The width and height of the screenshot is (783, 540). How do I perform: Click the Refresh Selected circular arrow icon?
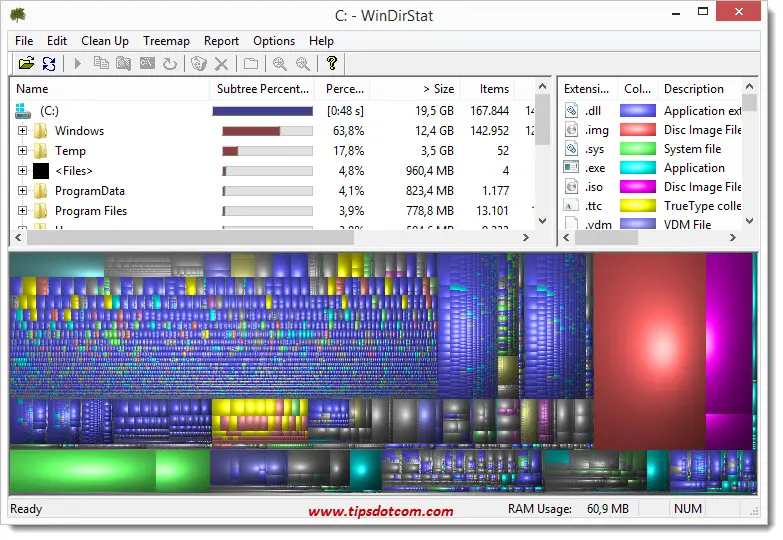tap(170, 63)
